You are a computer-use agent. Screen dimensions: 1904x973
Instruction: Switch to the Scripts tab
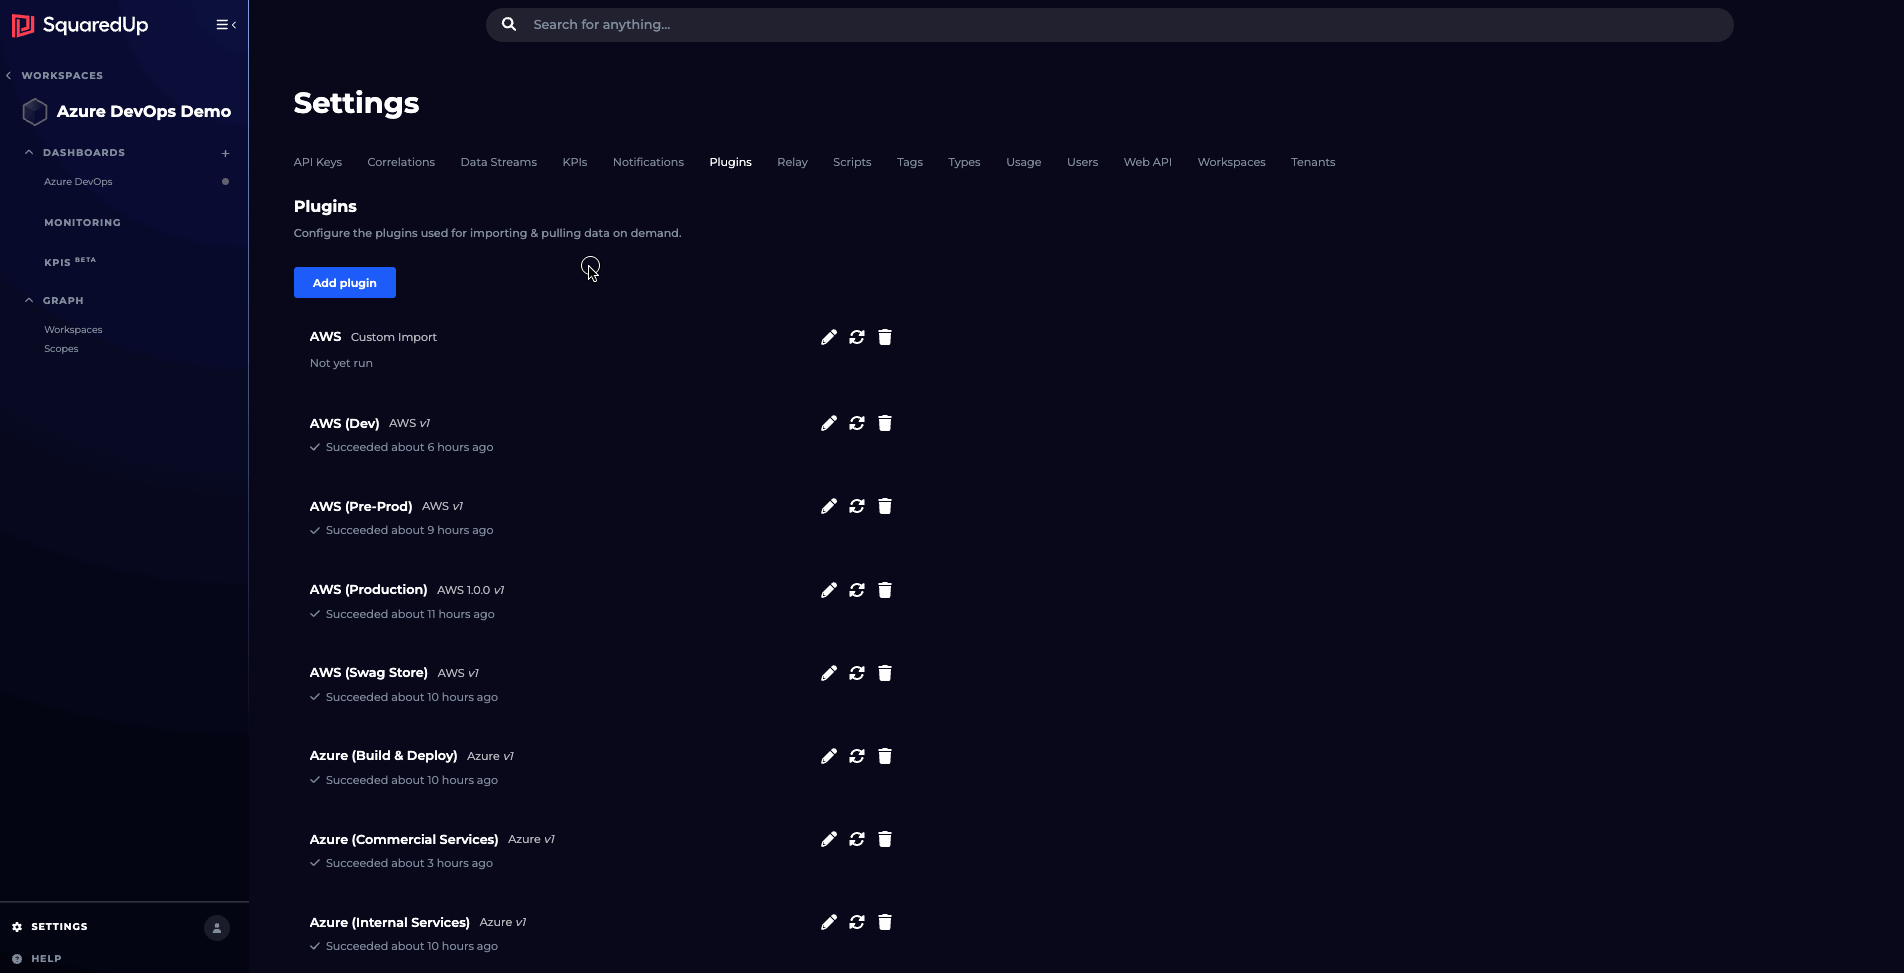[x=852, y=162]
